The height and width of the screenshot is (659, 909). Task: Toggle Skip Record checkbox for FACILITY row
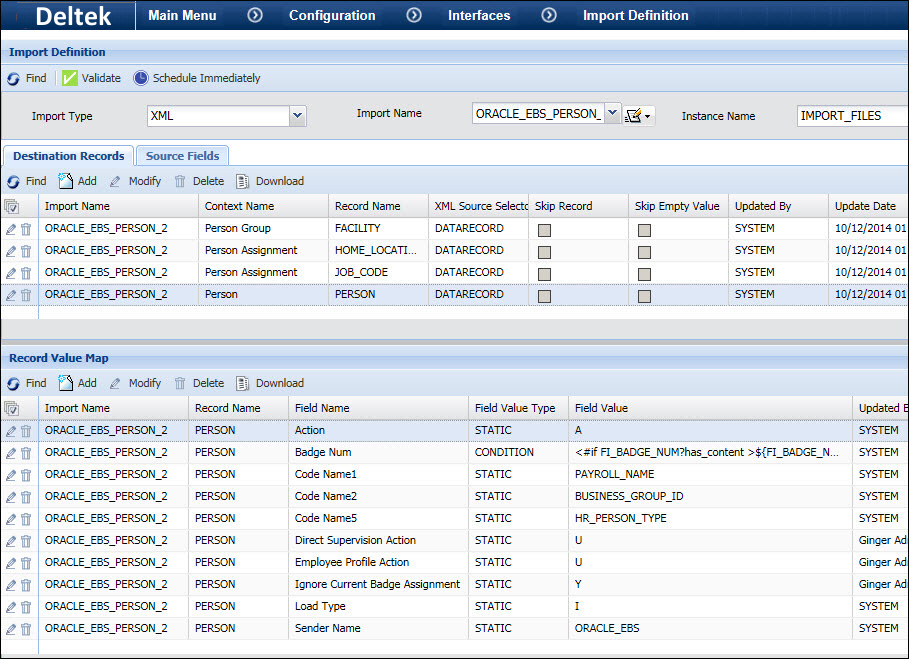(544, 230)
